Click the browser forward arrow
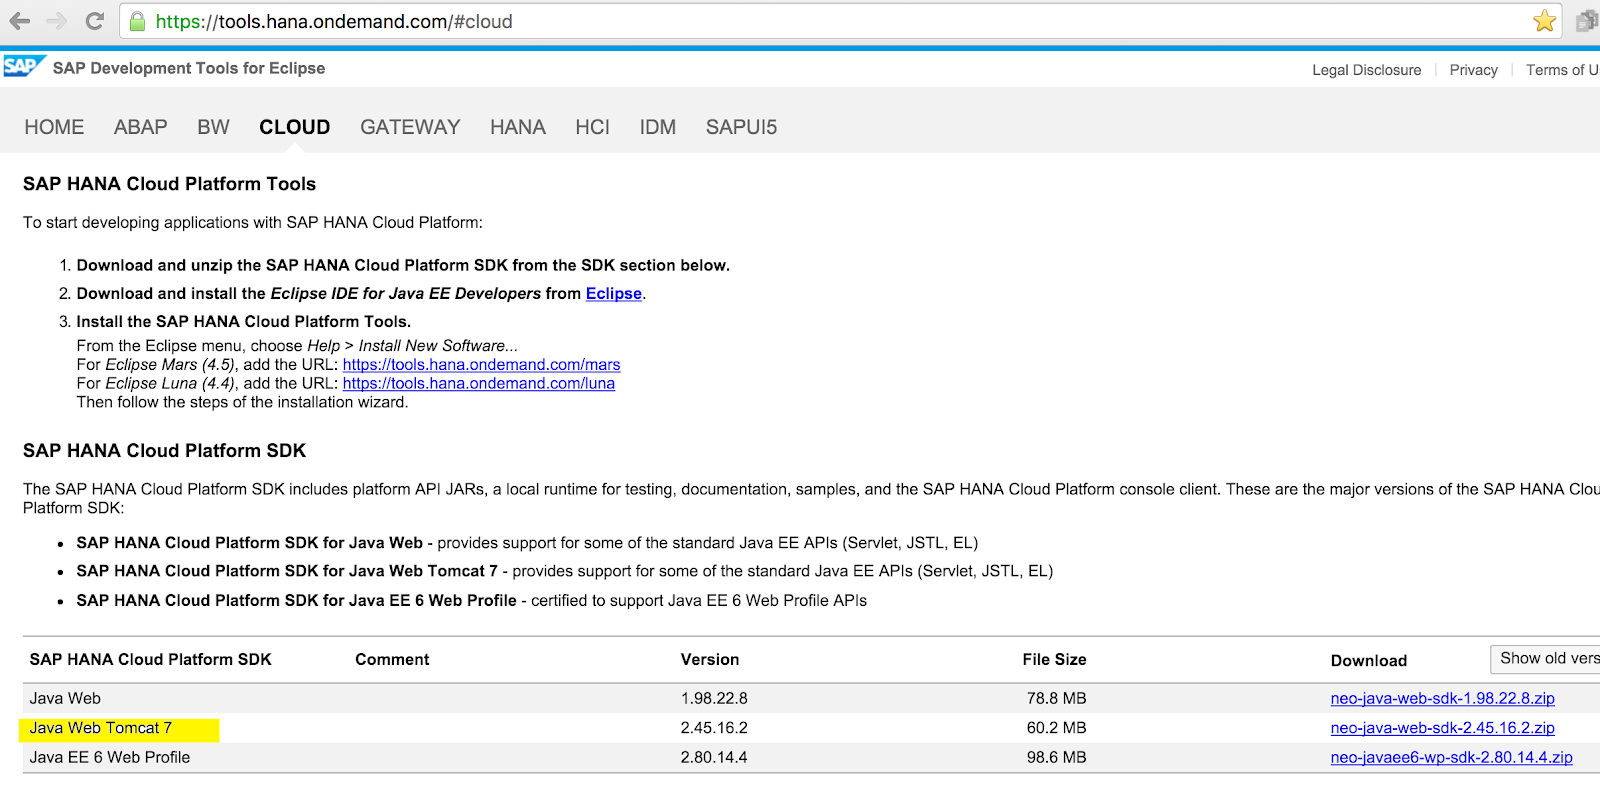This screenshot has width=1600, height=795. tap(57, 21)
